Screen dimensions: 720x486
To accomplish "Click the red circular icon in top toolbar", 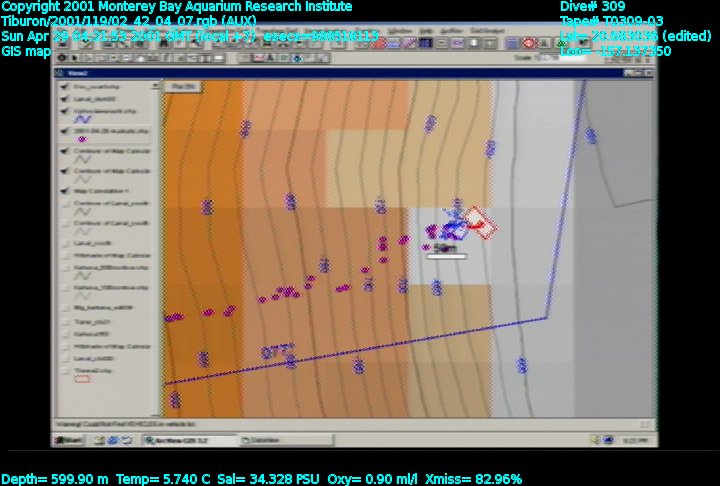I will tap(529, 43).
